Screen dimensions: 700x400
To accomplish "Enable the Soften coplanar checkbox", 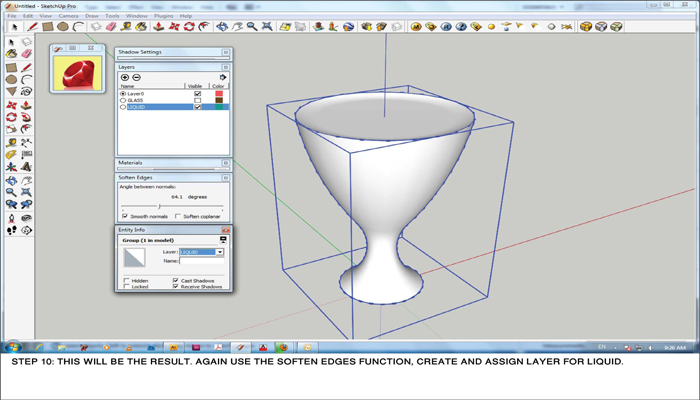I will tap(176, 216).
